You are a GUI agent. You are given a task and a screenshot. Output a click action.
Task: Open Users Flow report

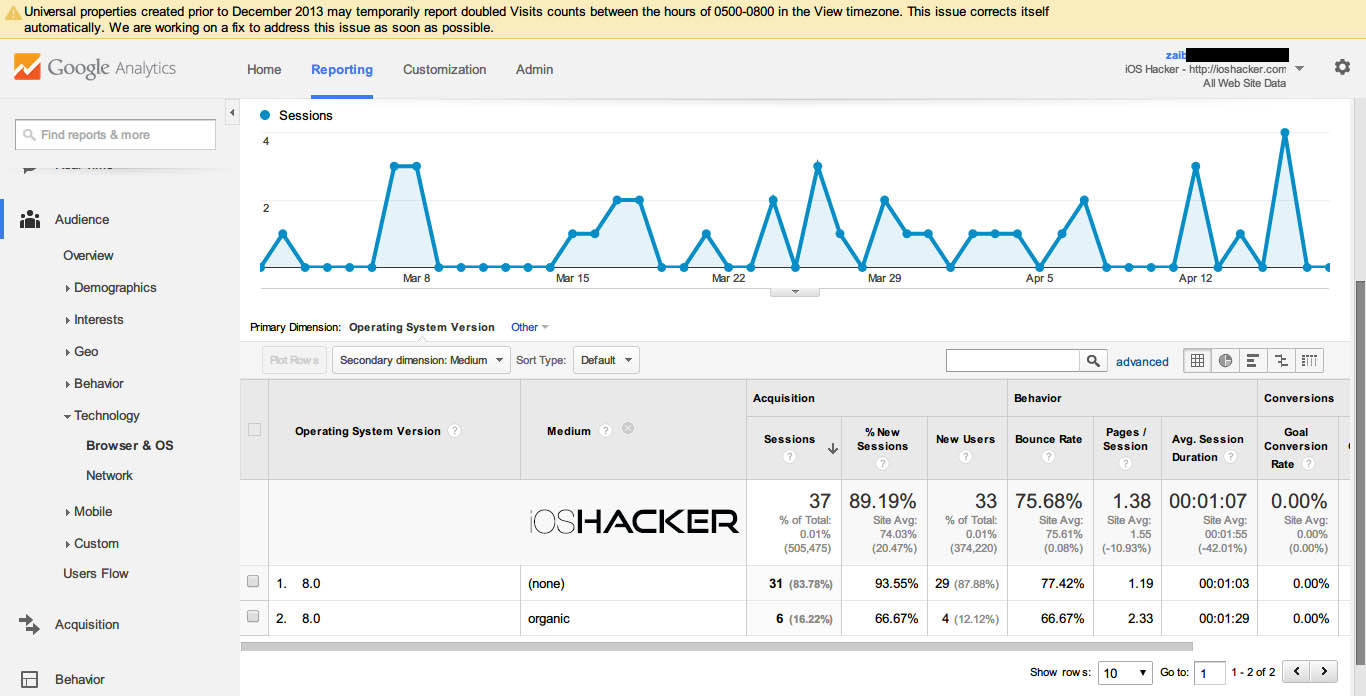(x=96, y=574)
